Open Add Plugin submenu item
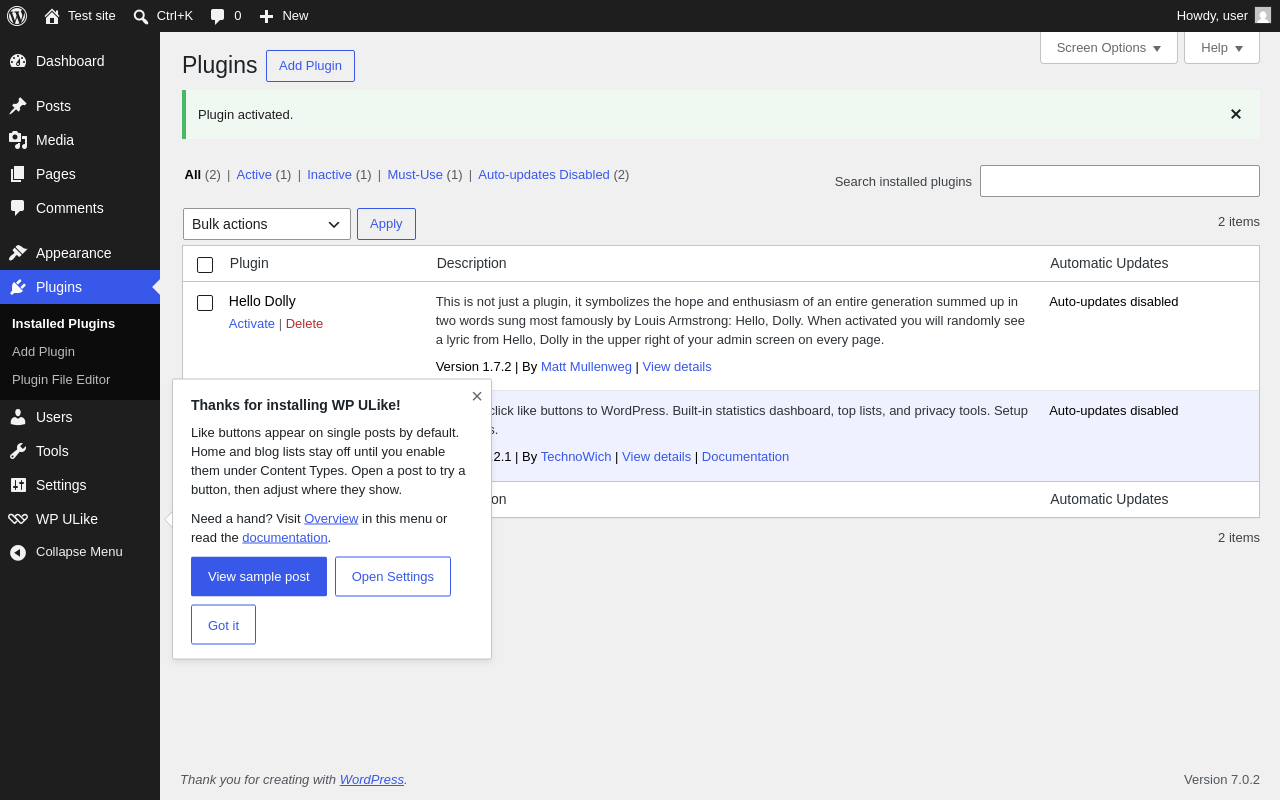Viewport: 1280px width, 800px height. [43, 351]
